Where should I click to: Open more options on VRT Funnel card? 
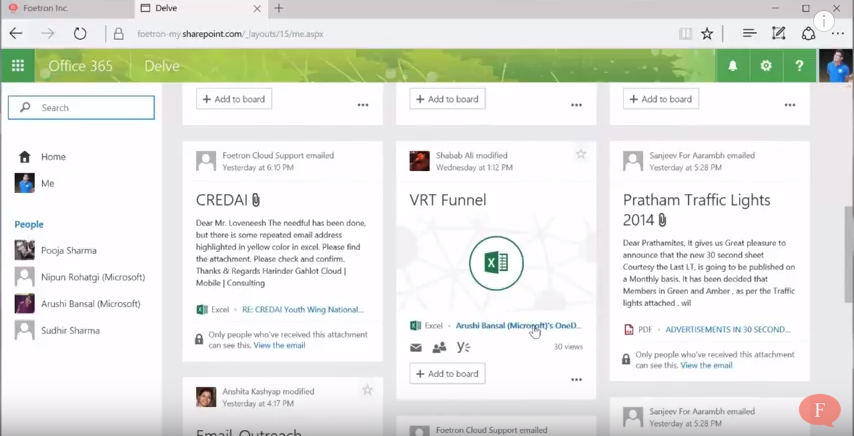coord(576,379)
